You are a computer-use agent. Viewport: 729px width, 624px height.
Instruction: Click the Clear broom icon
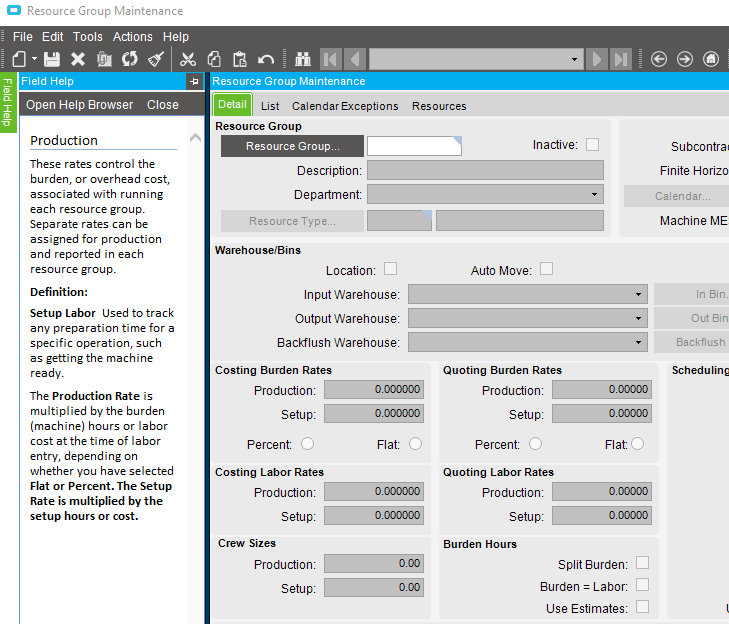tap(156, 59)
